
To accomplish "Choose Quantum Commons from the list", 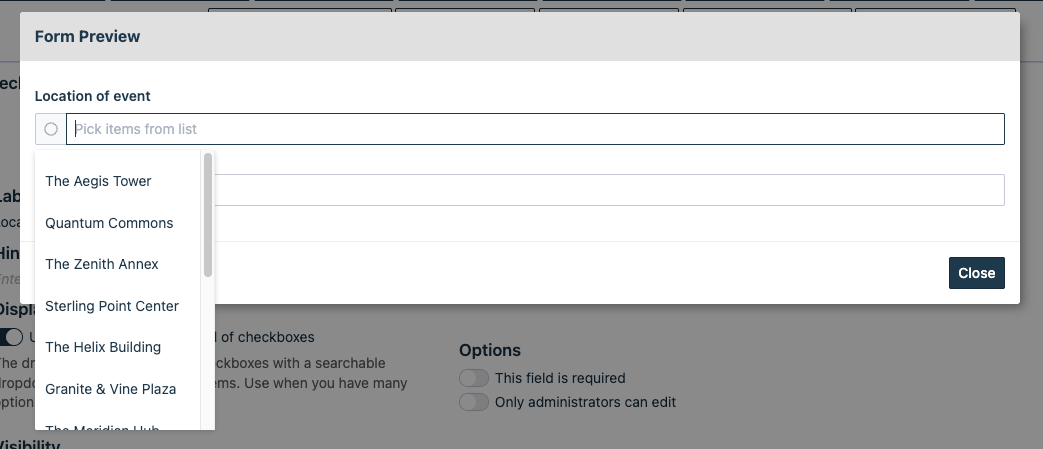I will pyautogui.click(x=109, y=223).
